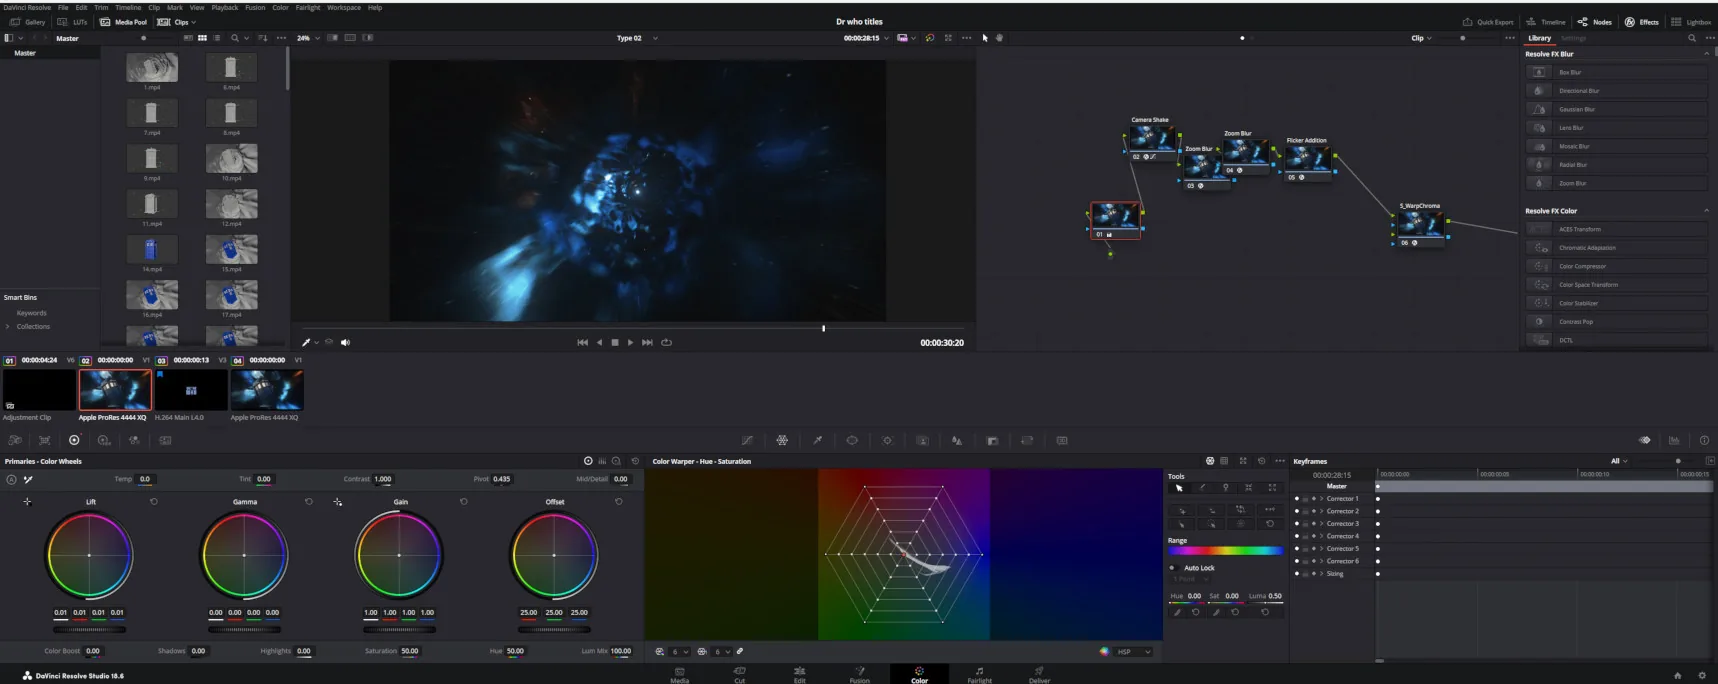Reset the Lift color wheel
The height and width of the screenshot is (684, 1718).
(154, 502)
